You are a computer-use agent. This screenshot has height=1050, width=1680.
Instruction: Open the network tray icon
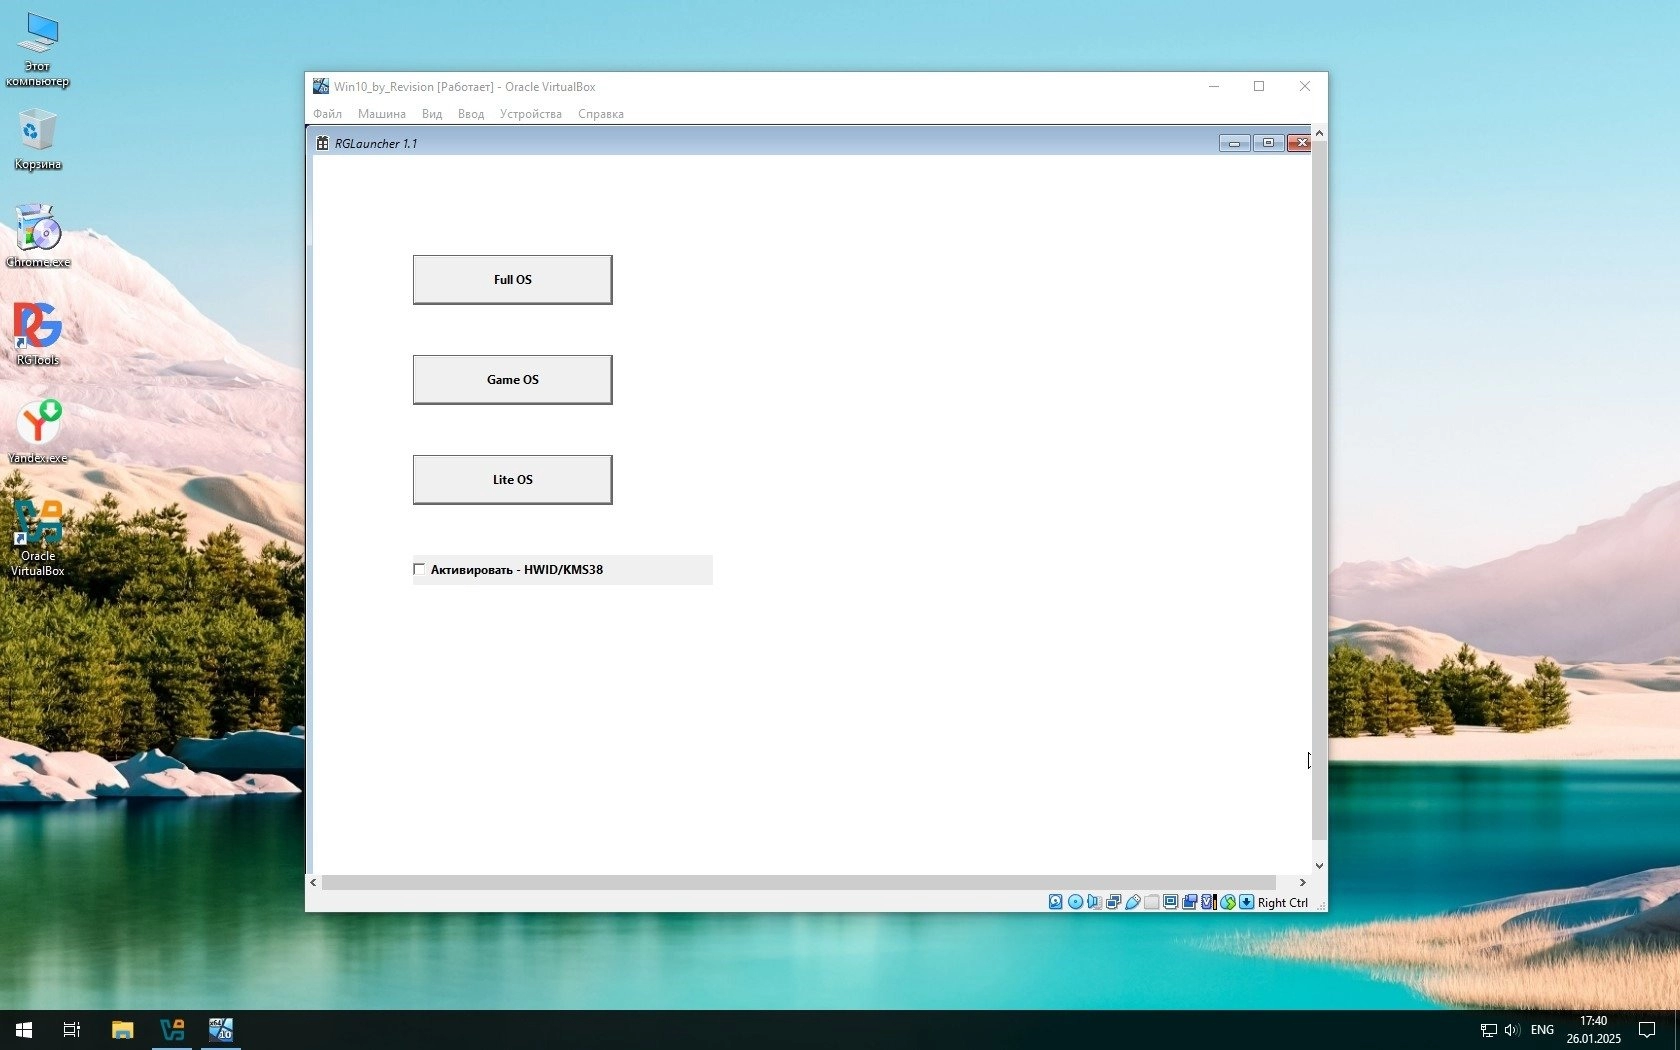[x=1489, y=1030]
